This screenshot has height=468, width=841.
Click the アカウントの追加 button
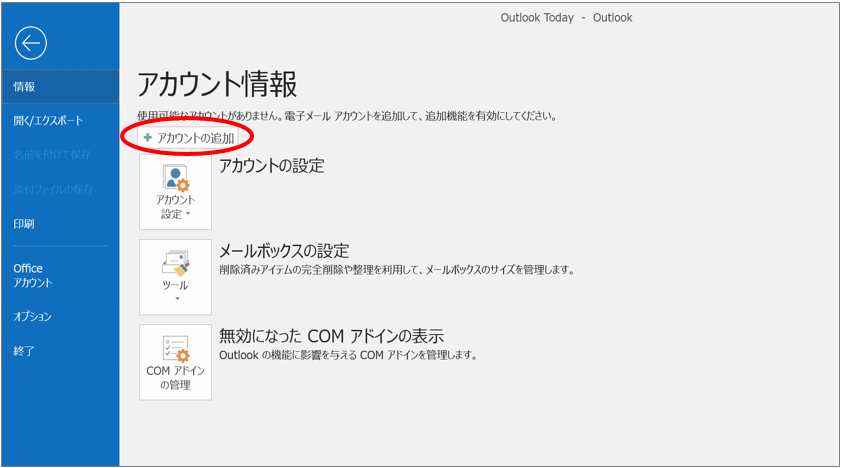(x=188, y=138)
